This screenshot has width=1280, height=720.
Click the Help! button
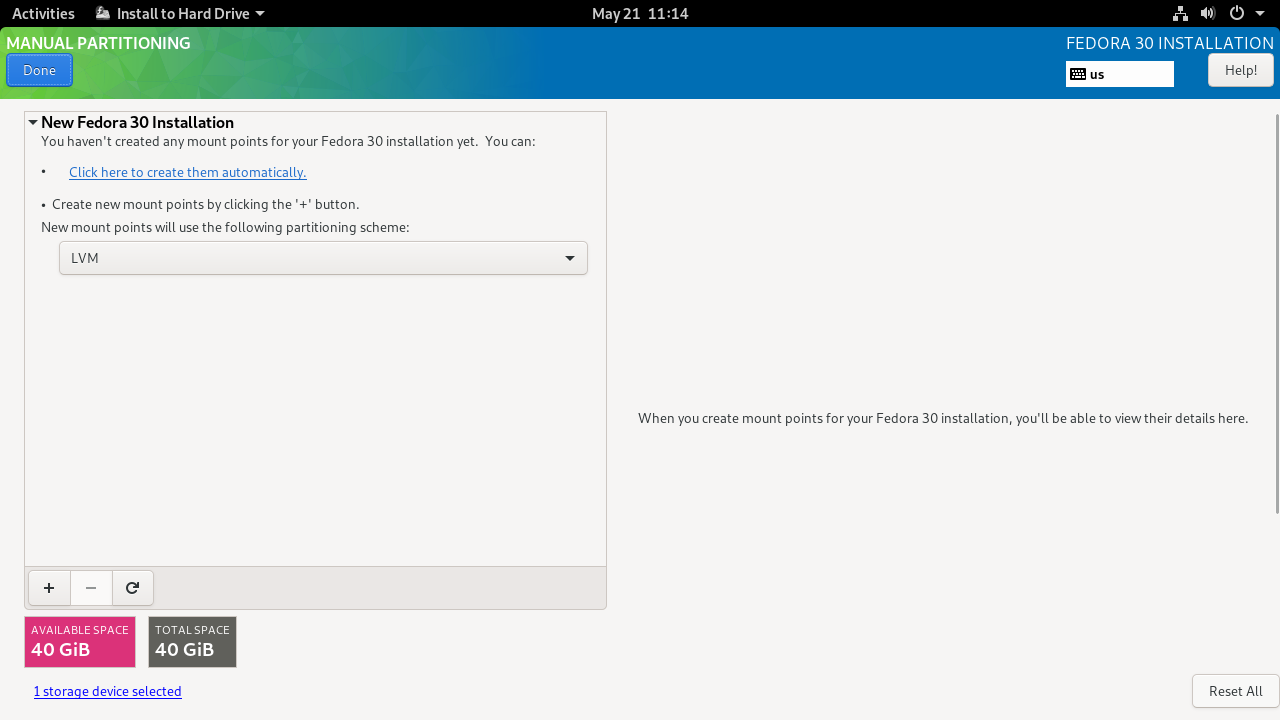(1241, 70)
